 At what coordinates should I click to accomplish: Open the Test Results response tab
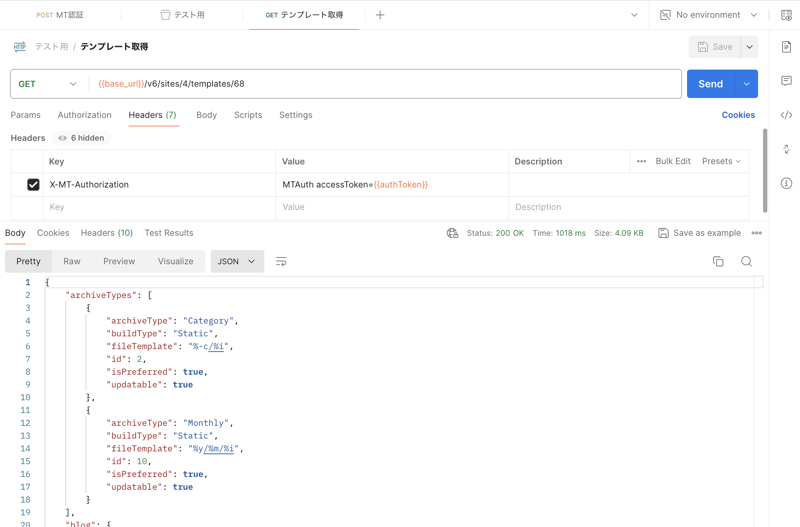tap(169, 233)
